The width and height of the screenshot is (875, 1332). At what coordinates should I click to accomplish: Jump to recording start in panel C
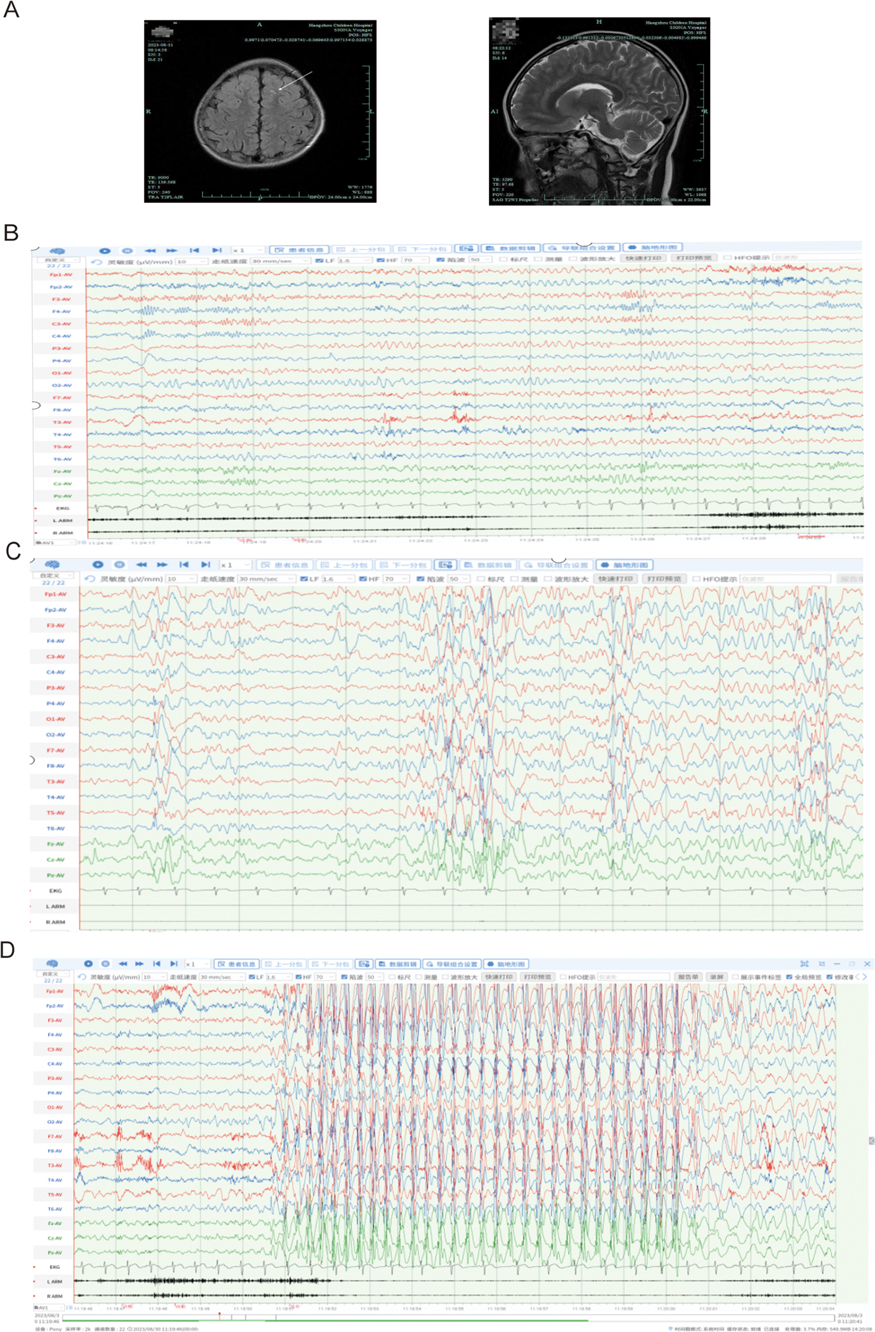click(x=184, y=565)
